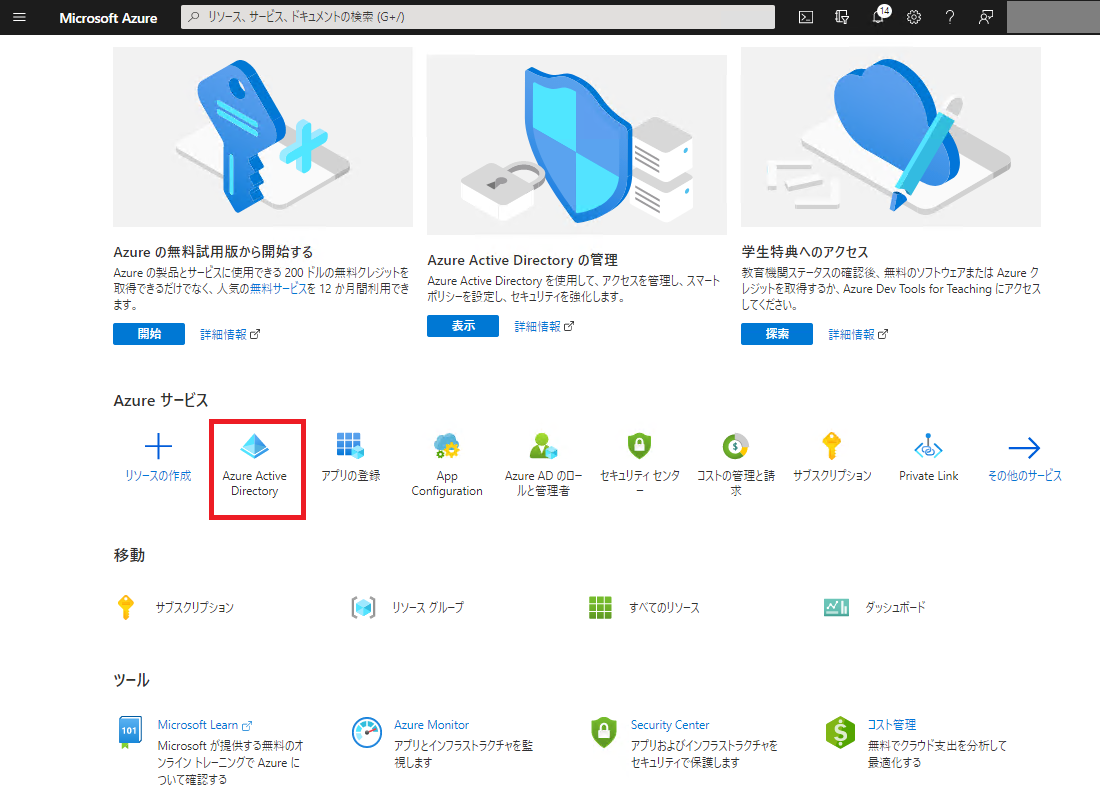Open the Azure Monitor link
Viewport: 1100px width, 794px height.
pyautogui.click(x=431, y=725)
